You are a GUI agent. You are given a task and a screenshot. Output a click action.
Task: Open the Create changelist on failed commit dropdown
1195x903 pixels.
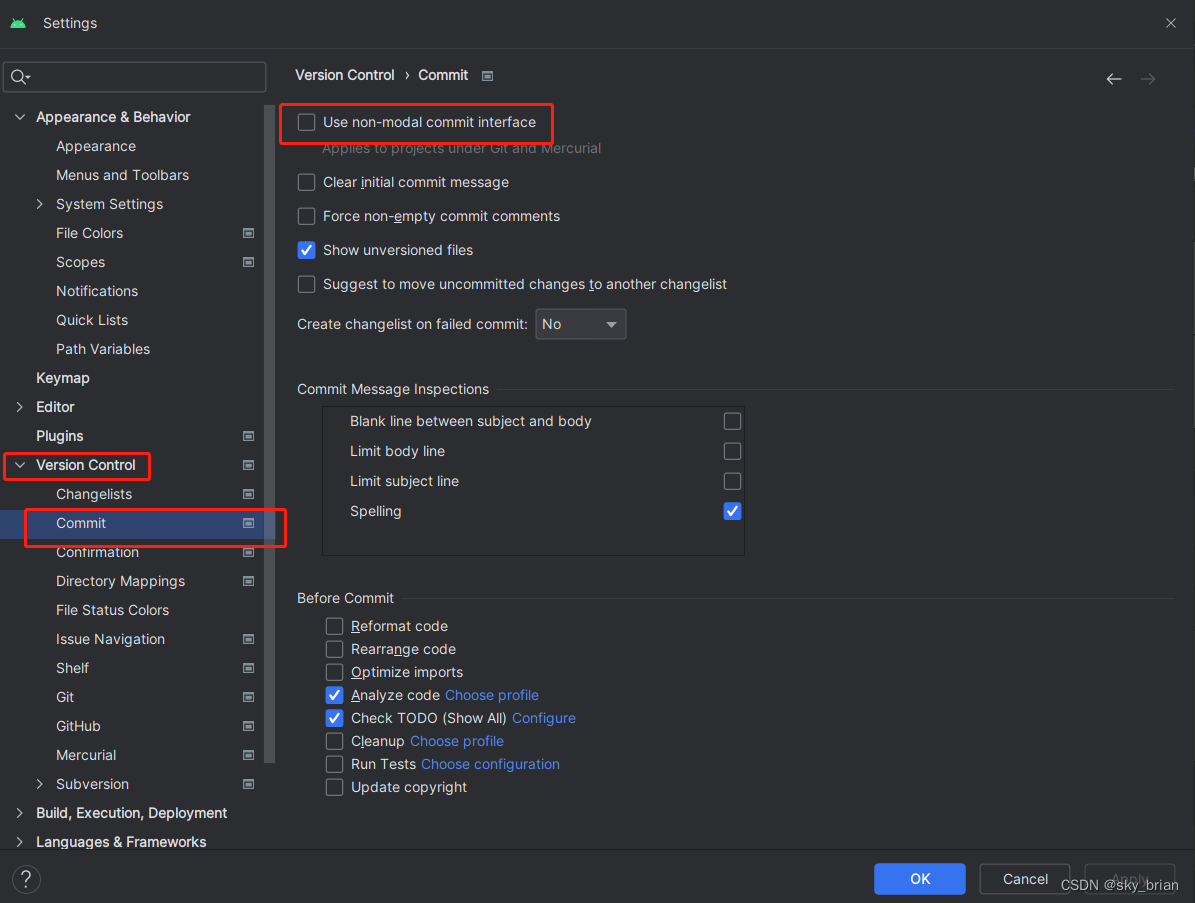[x=580, y=323]
